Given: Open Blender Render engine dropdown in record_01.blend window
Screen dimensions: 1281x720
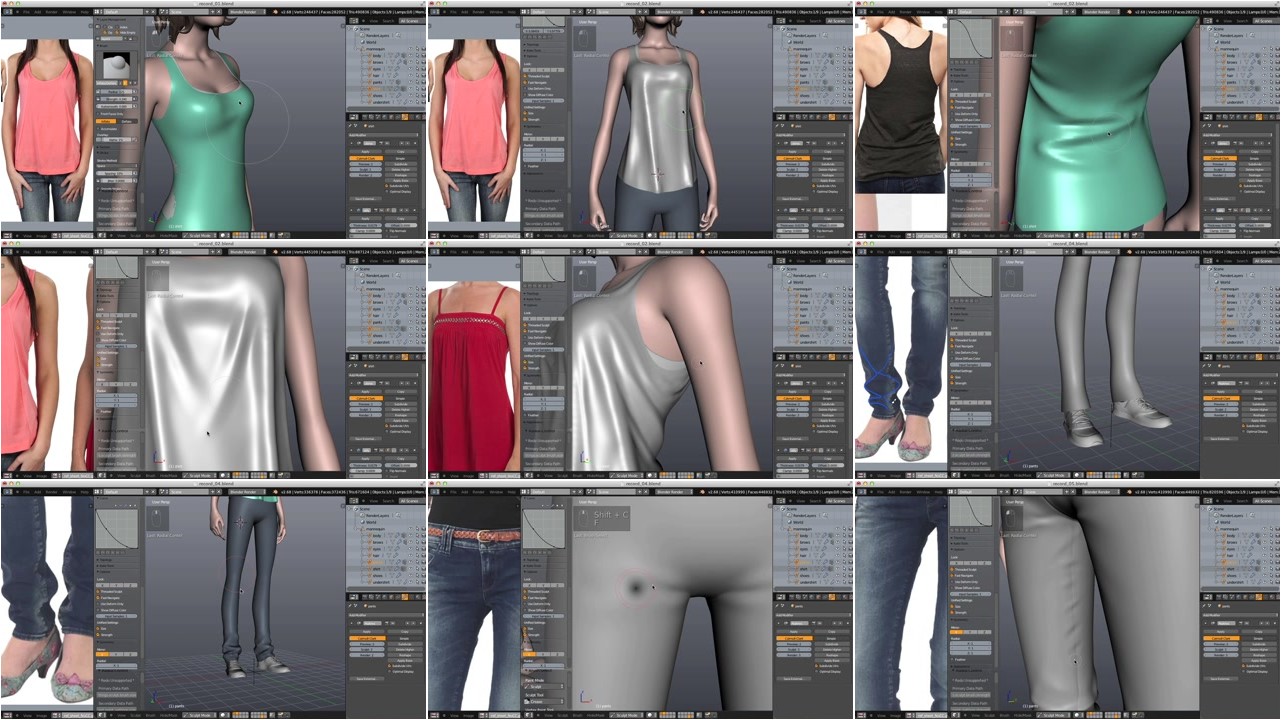Looking at the screenshot, I should pos(247,12).
